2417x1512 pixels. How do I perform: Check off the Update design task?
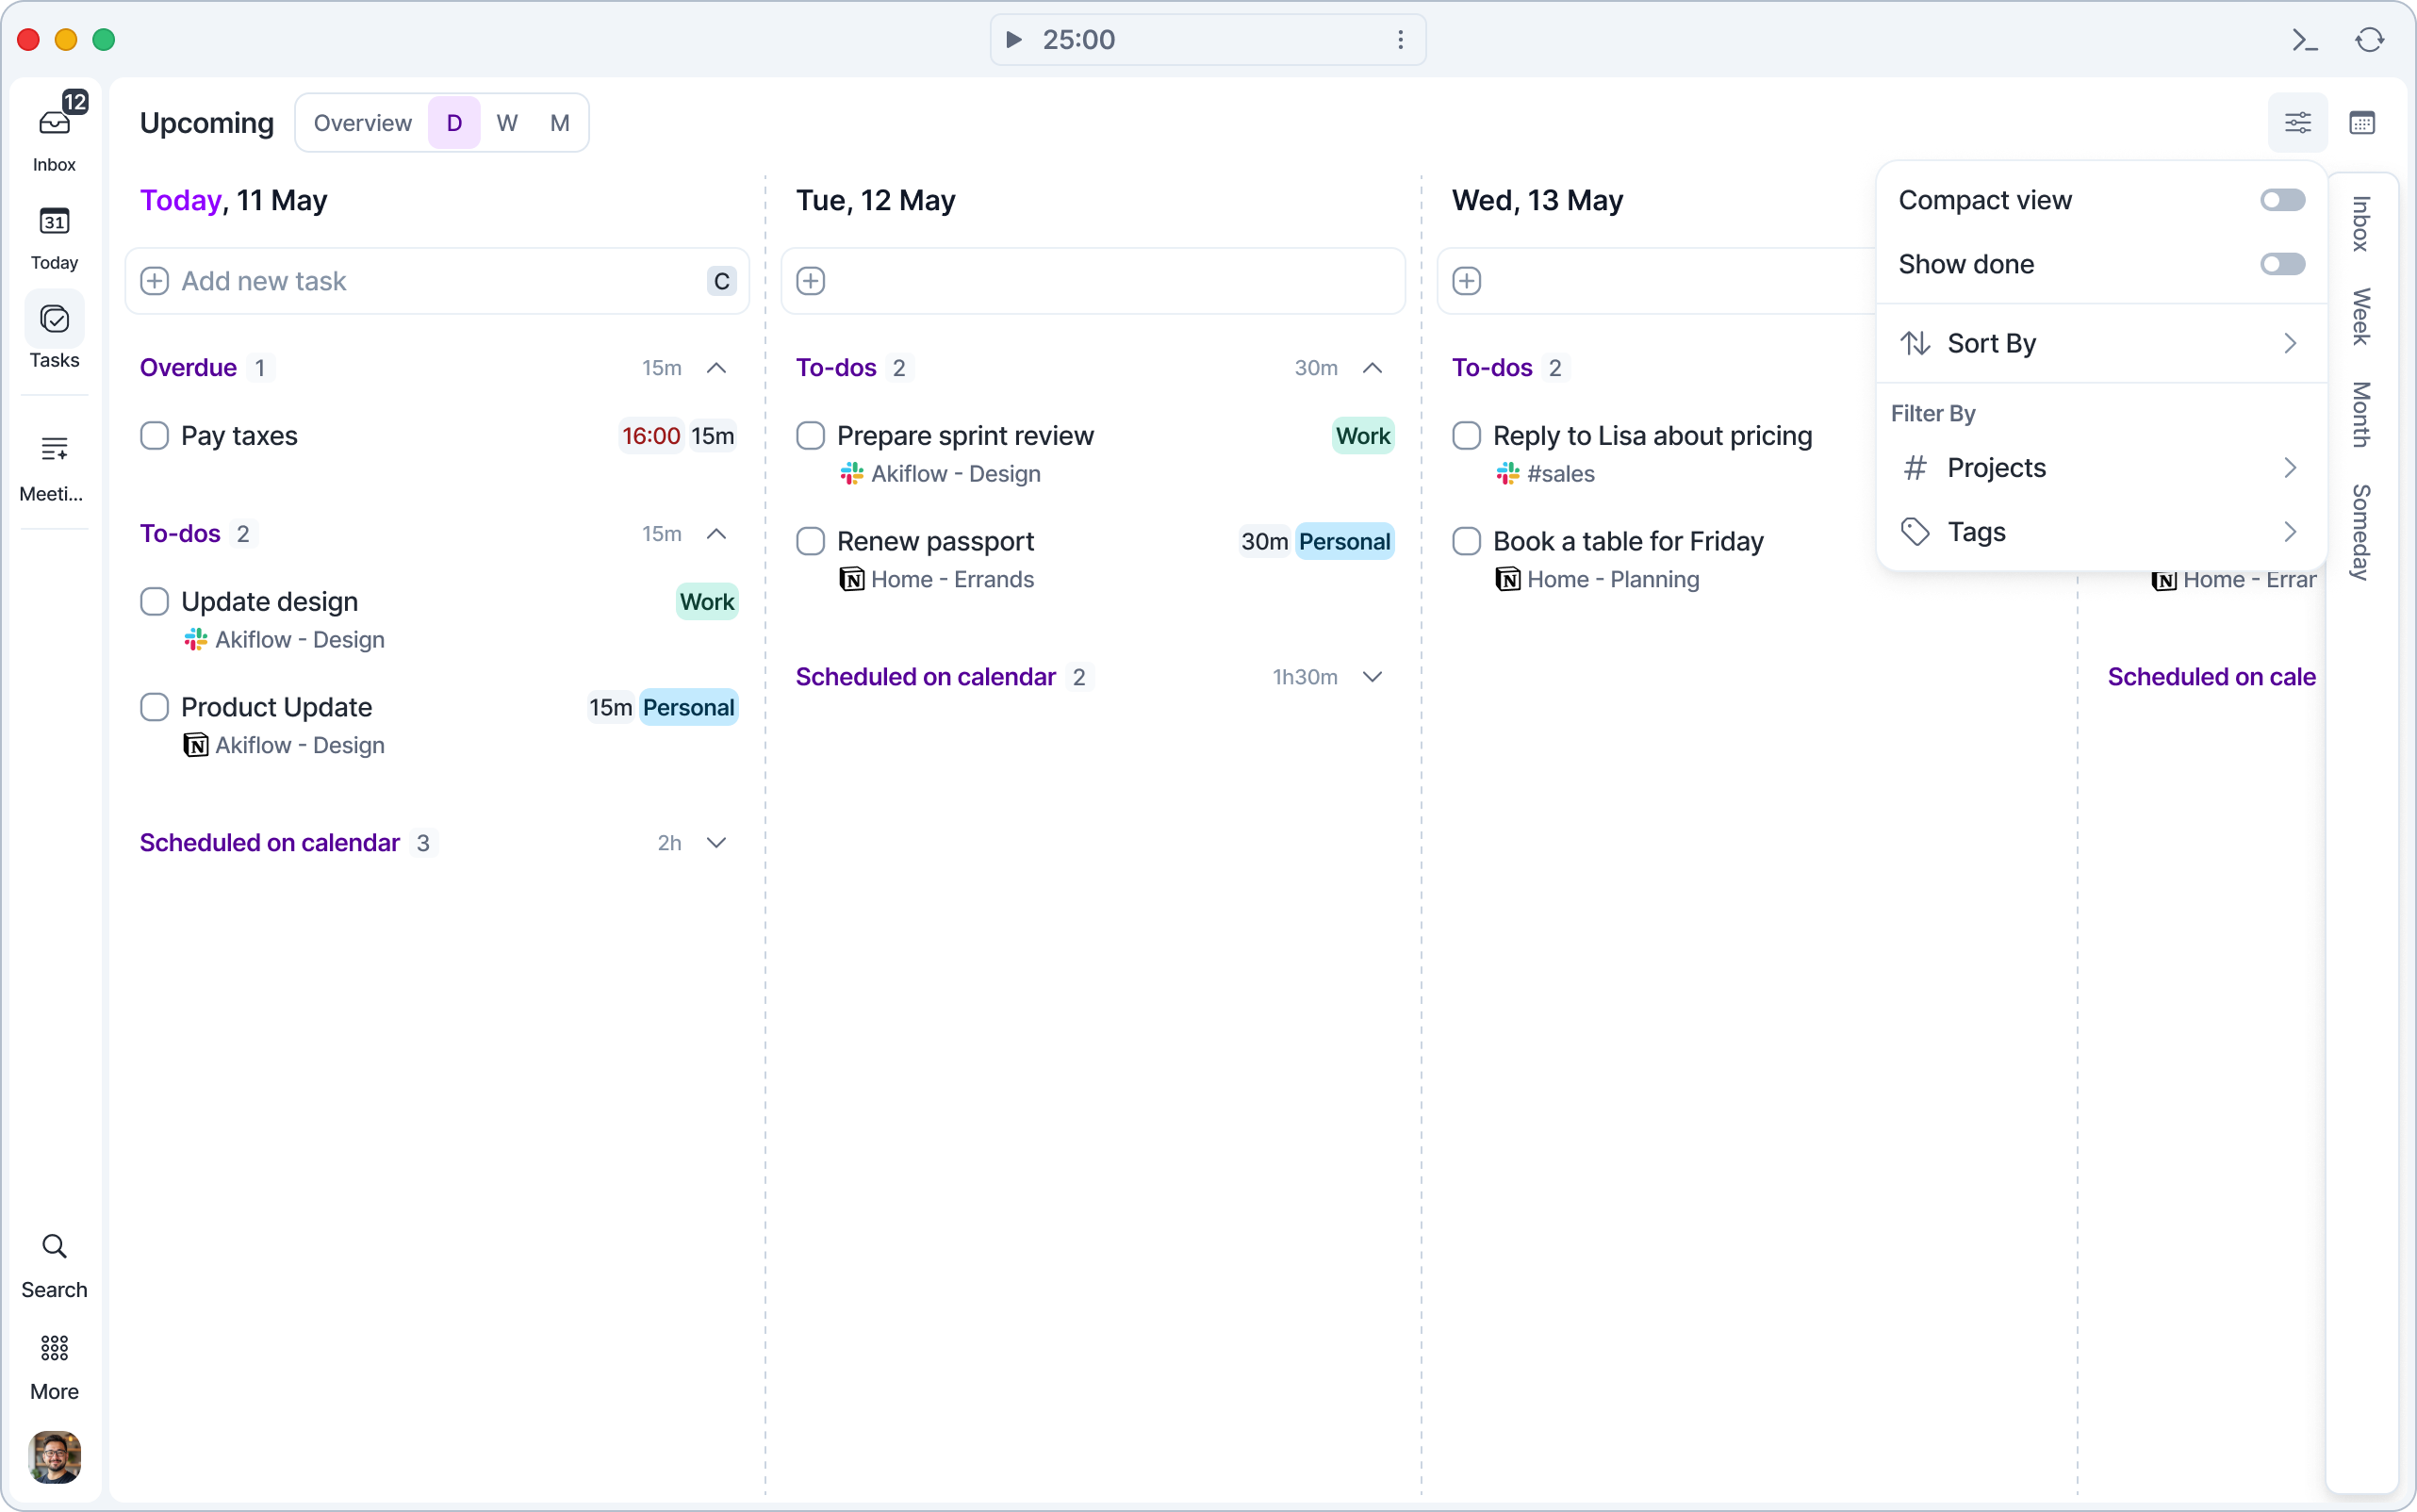click(154, 602)
